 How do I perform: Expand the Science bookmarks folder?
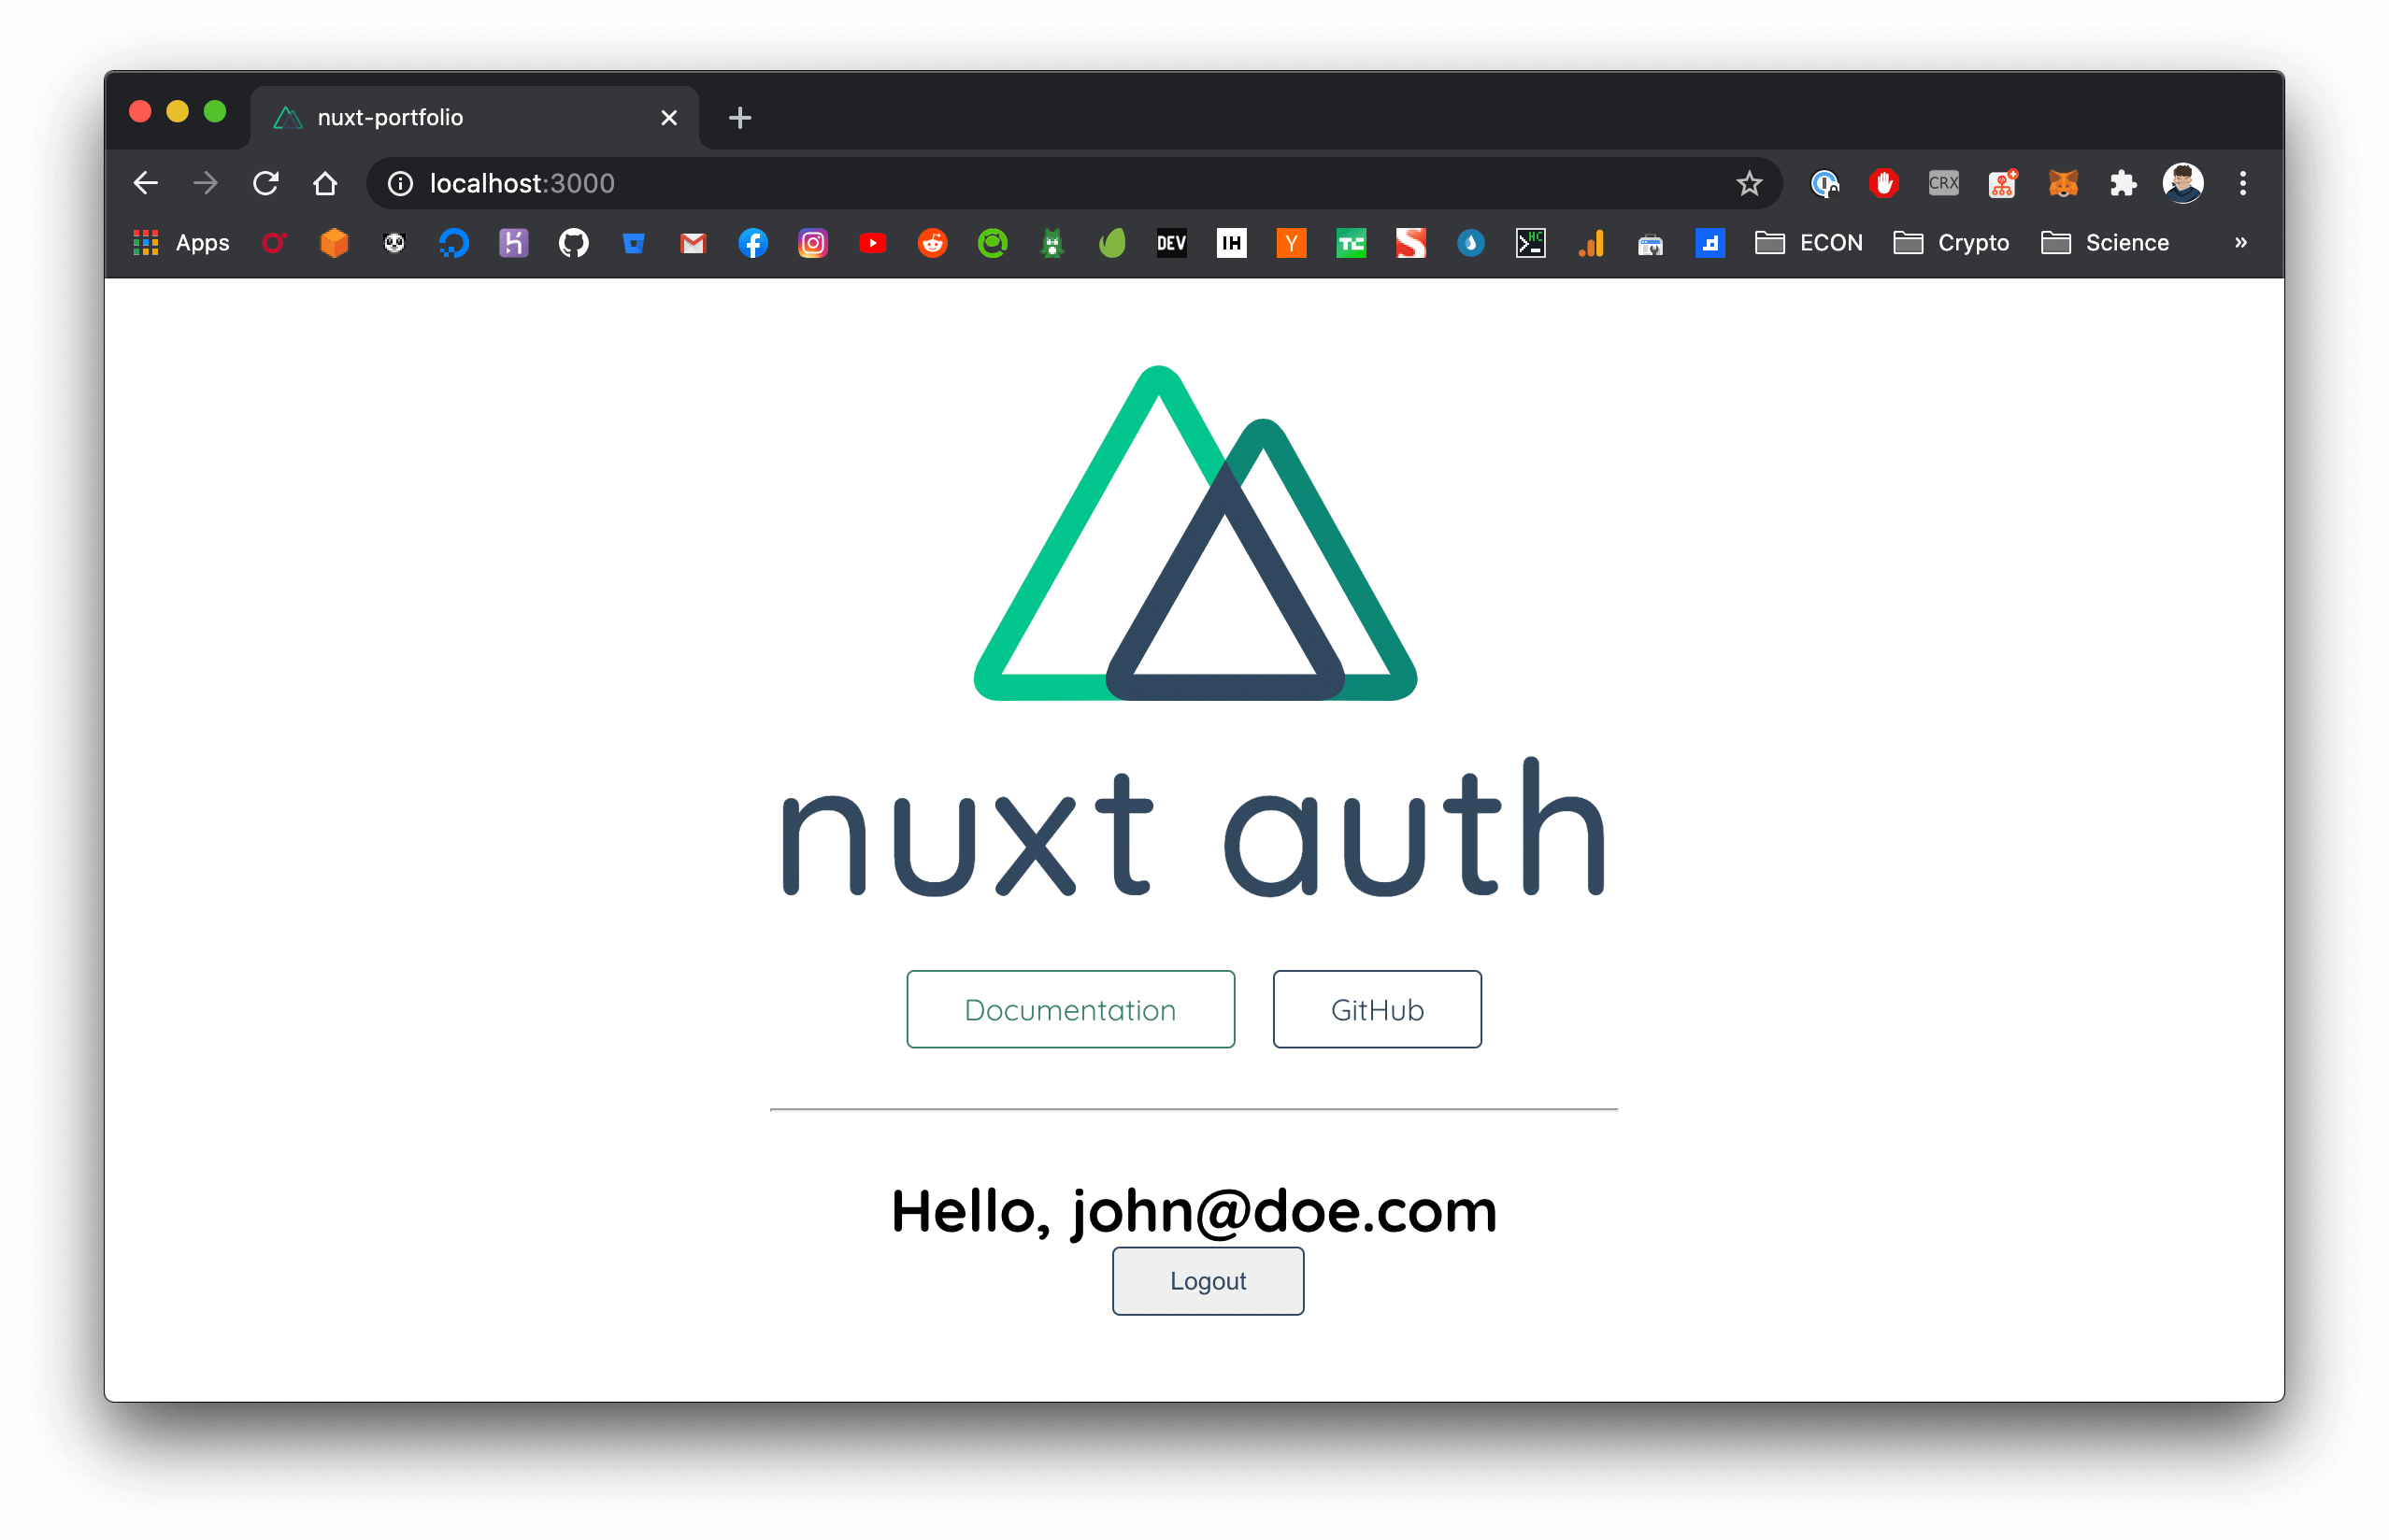(2105, 242)
